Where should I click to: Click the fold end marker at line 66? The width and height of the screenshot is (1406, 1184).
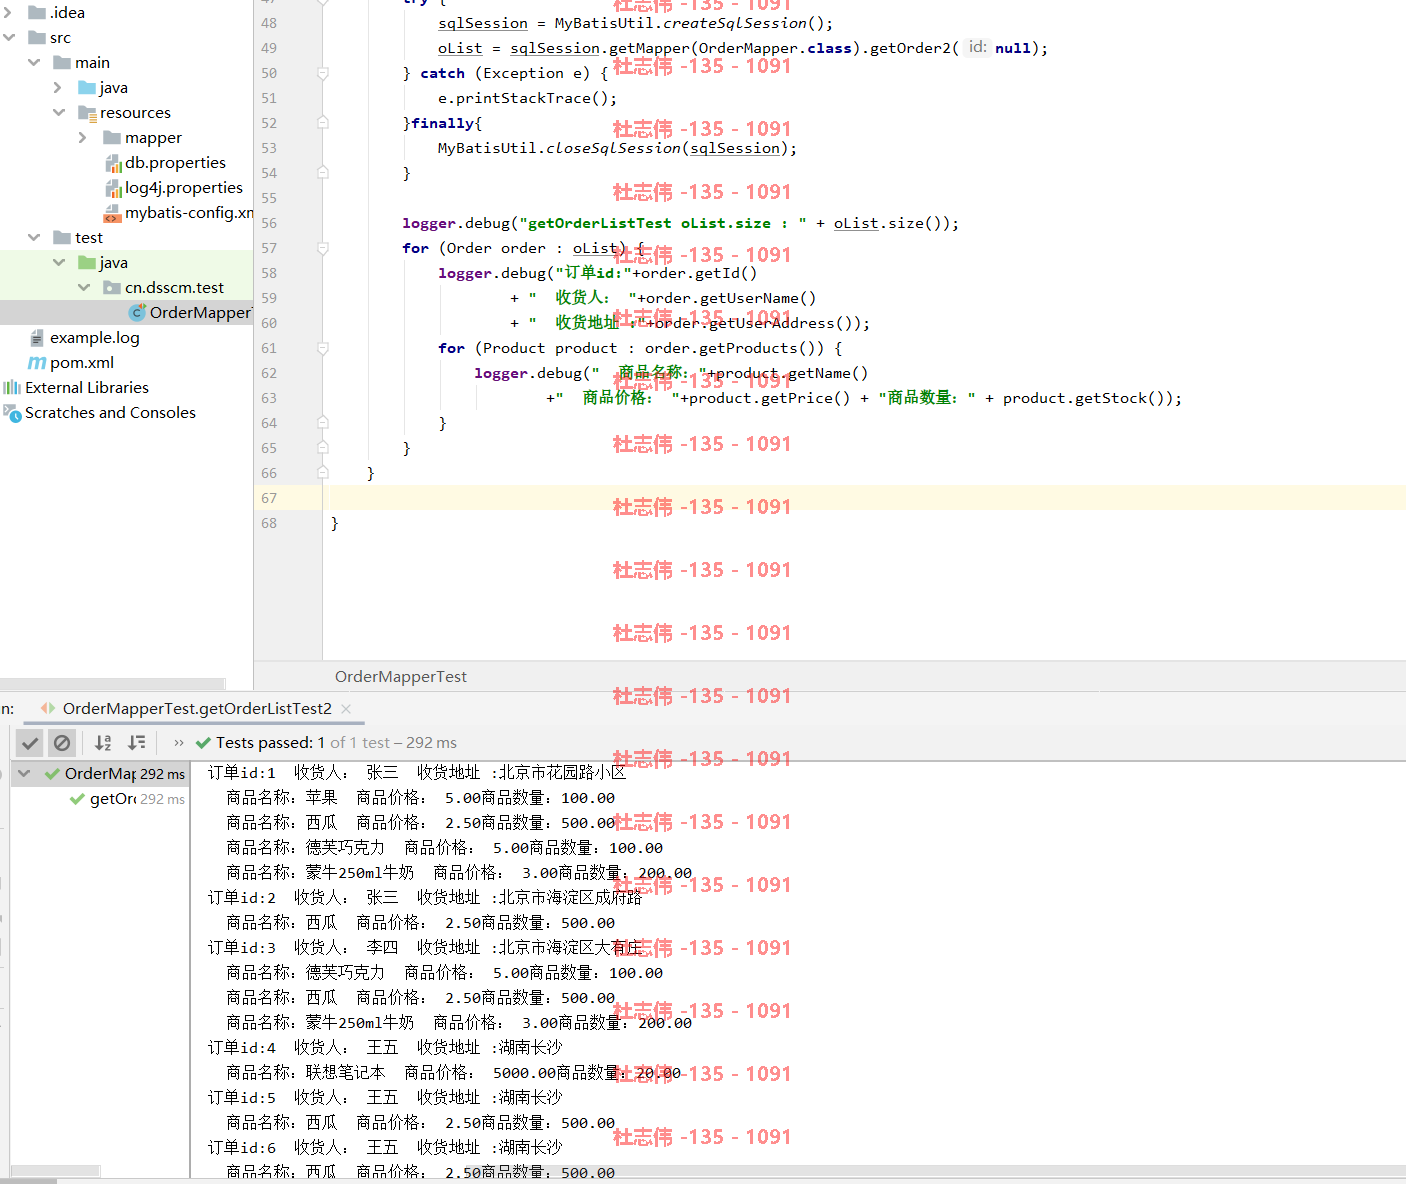[323, 473]
